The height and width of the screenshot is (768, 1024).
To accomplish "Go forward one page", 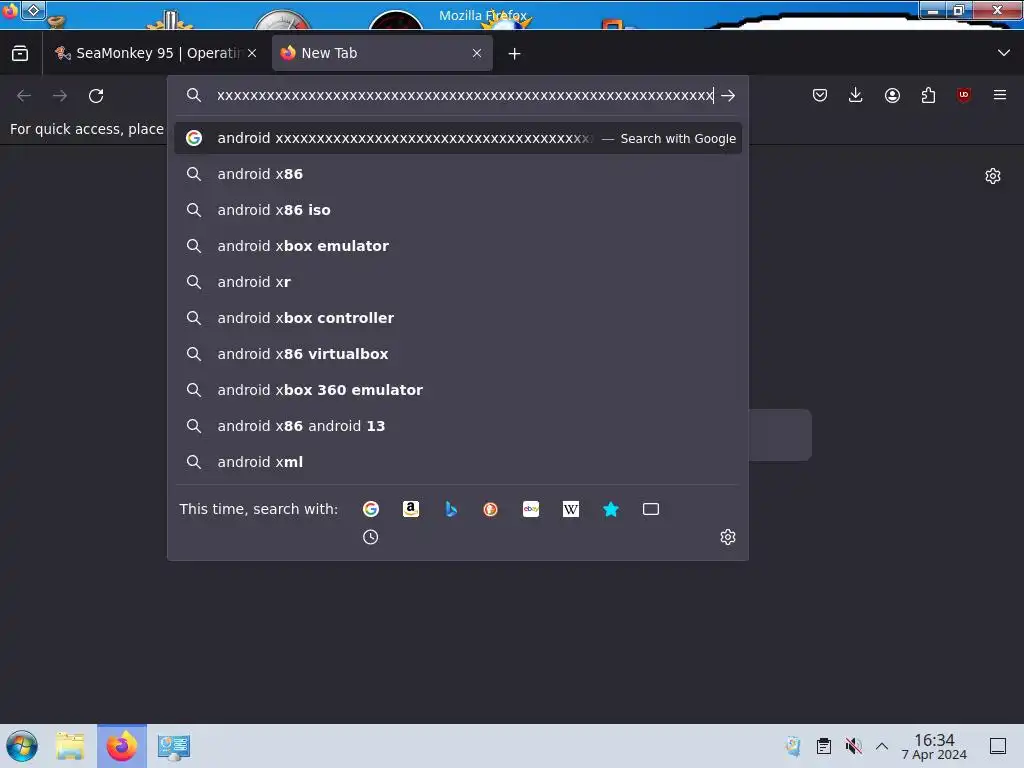I will [60, 96].
